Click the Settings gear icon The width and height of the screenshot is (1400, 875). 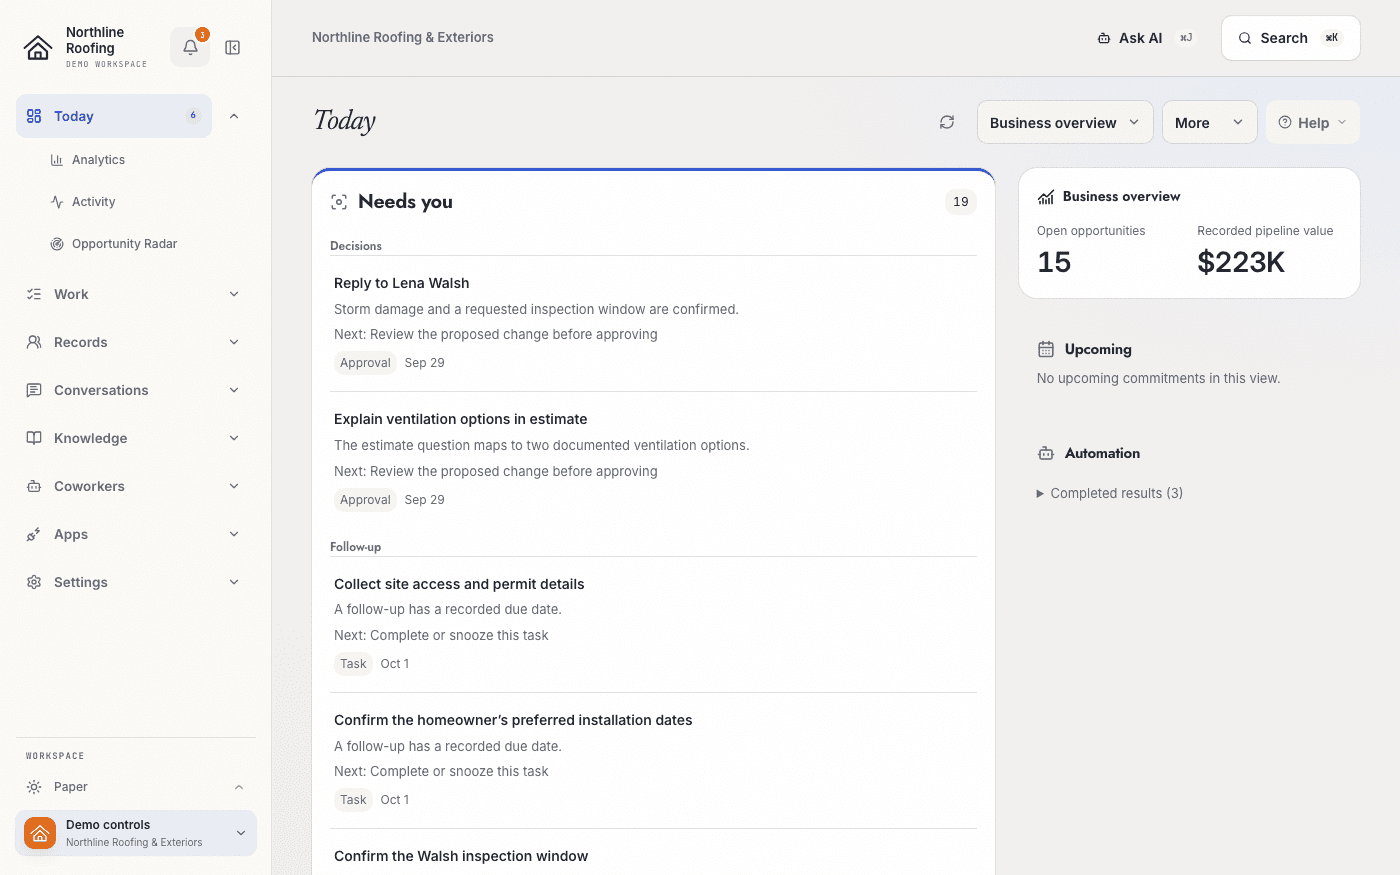click(34, 582)
